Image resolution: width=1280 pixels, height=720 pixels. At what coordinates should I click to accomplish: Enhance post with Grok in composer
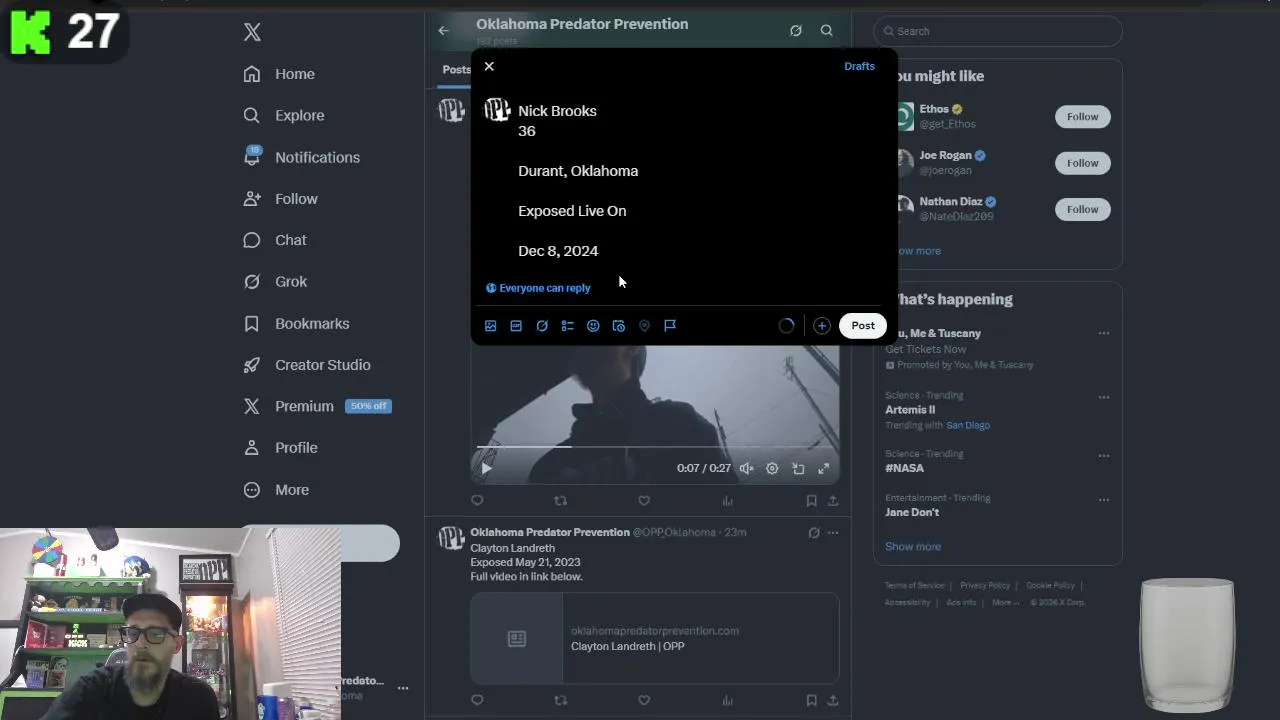coord(542,326)
